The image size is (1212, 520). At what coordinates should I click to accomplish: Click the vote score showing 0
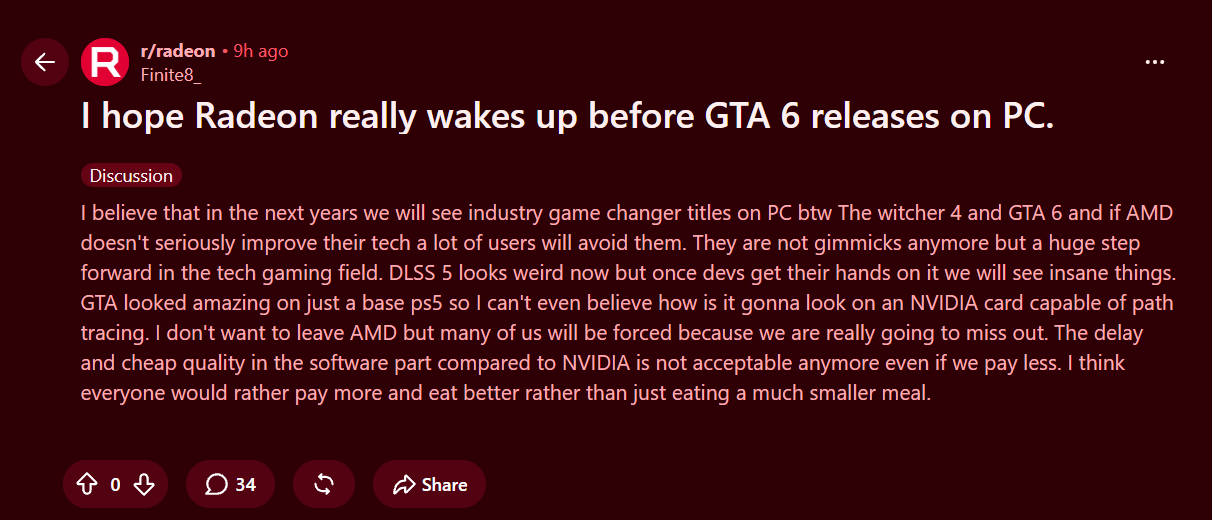point(115,485)
